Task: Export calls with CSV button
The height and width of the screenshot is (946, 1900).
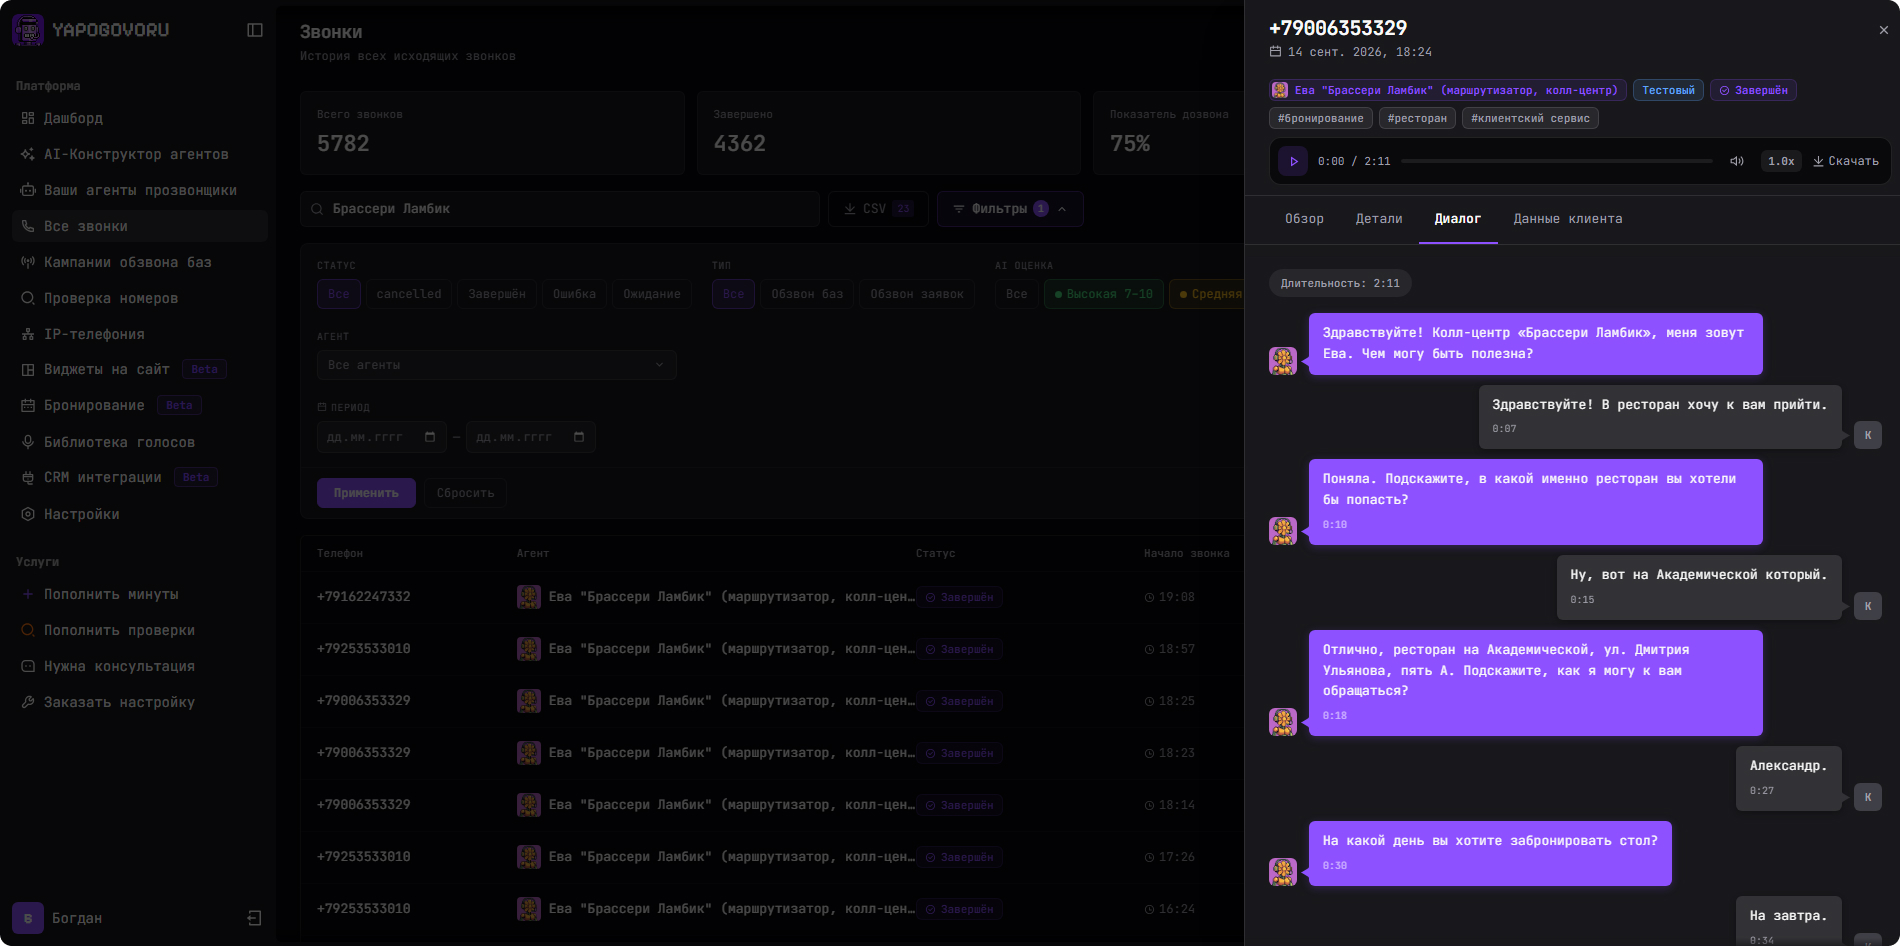Action: [x=878, y=209]
